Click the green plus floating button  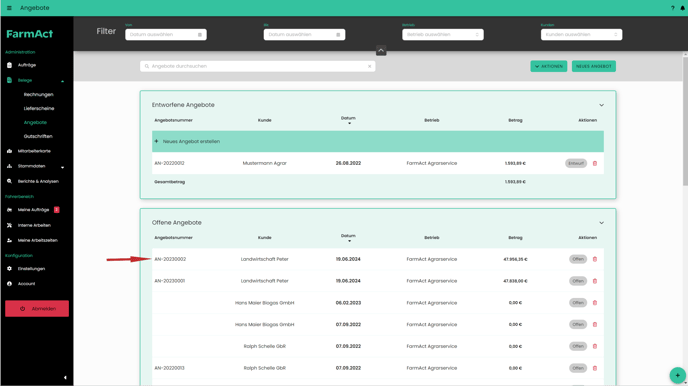click(677, 375)
